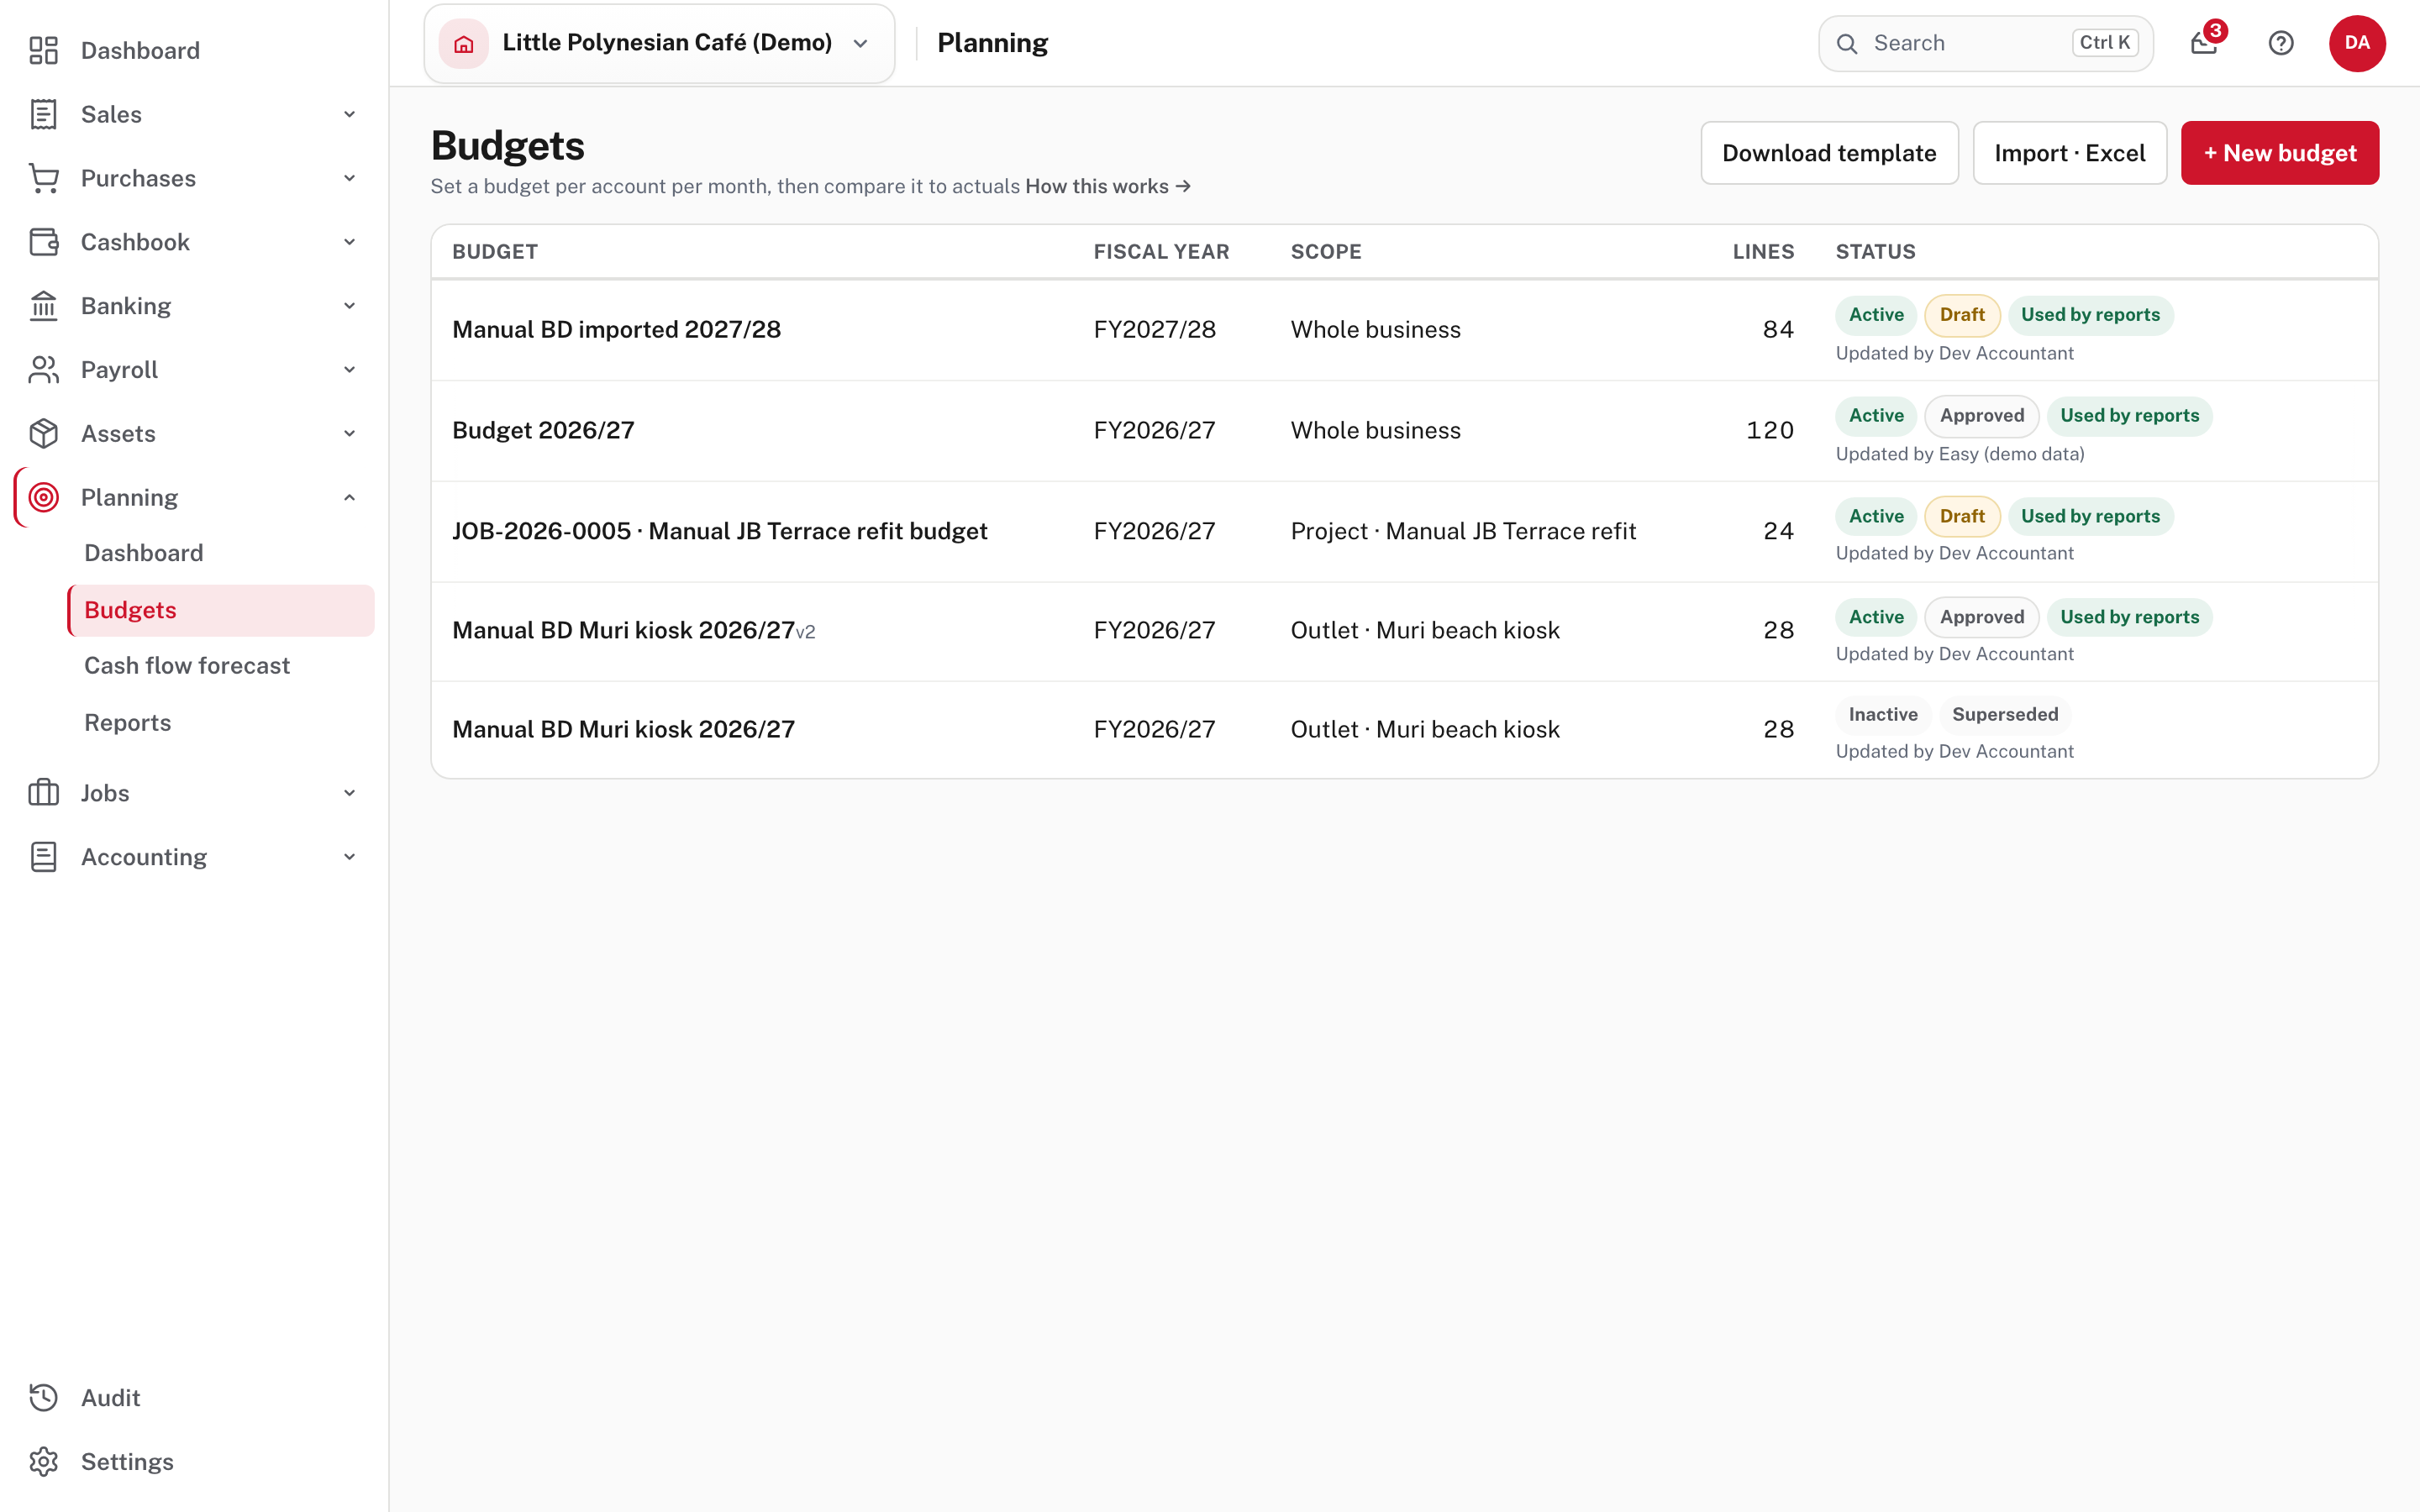Image resolution: width=2420 pixels, height=1512 pixels.
Task: Focus the Search input field
Action: tap(1985, 43)
